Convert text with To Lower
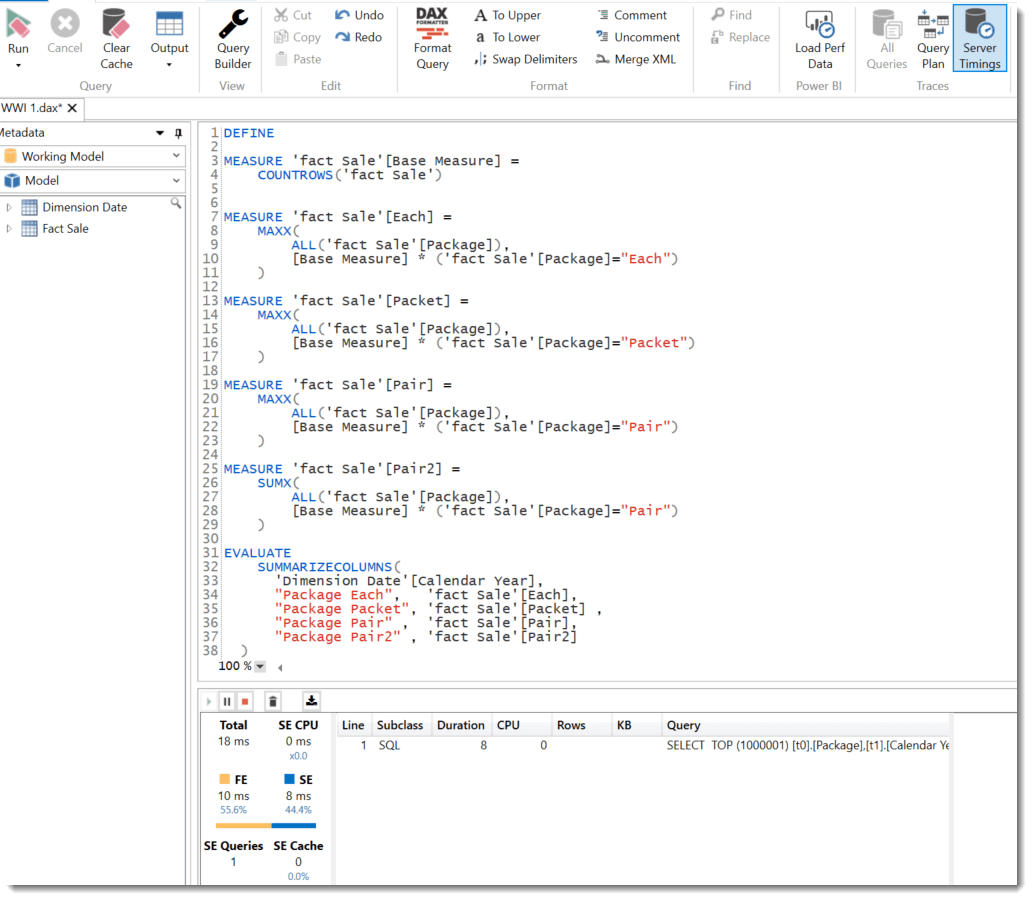The width and height of the screenshot is (1032, 900). (507, 37)
